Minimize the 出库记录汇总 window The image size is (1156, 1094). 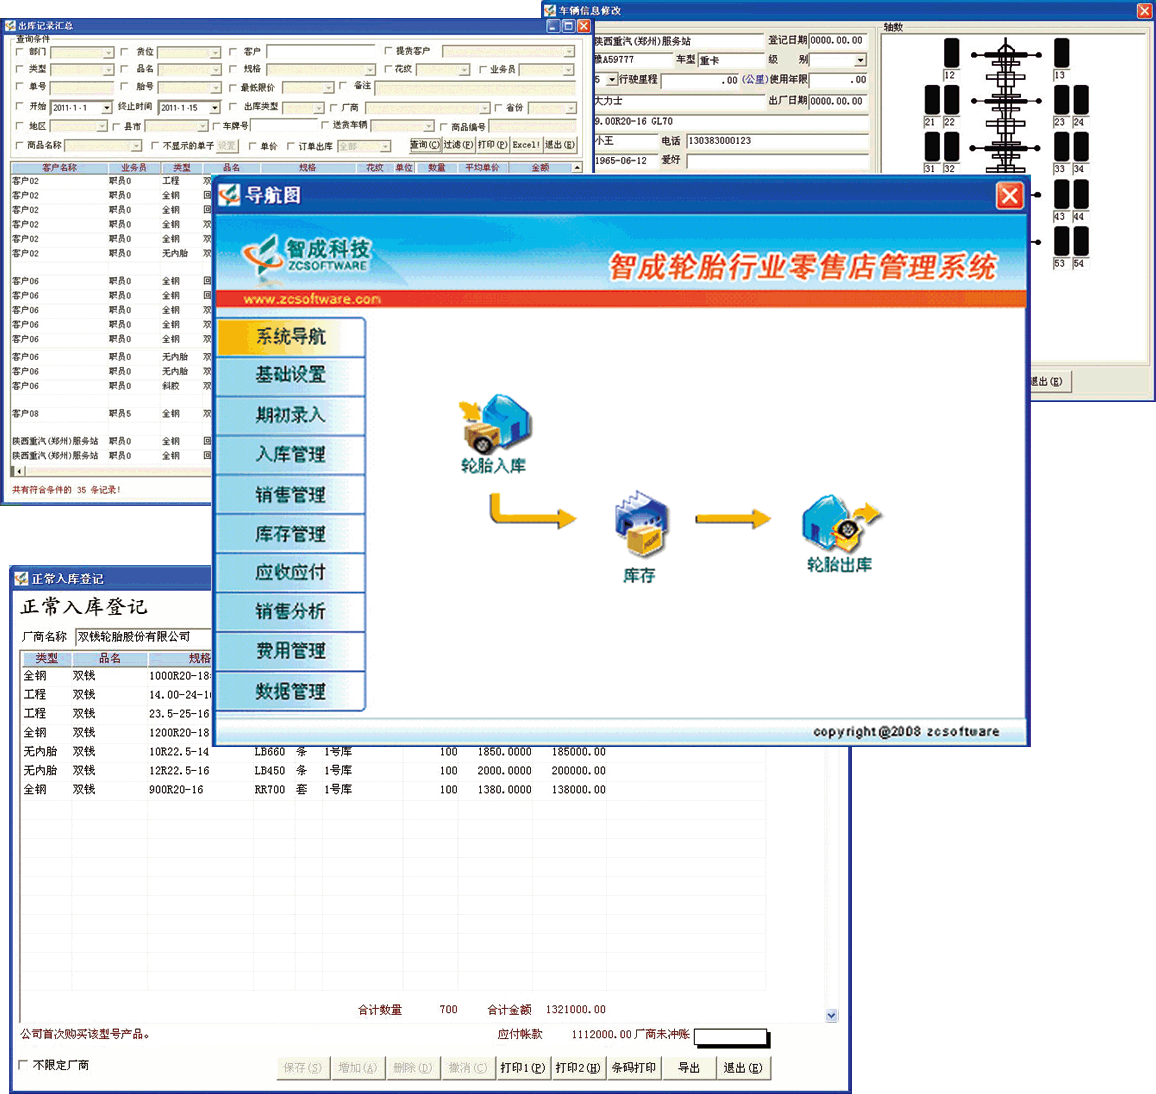point(554,26)
